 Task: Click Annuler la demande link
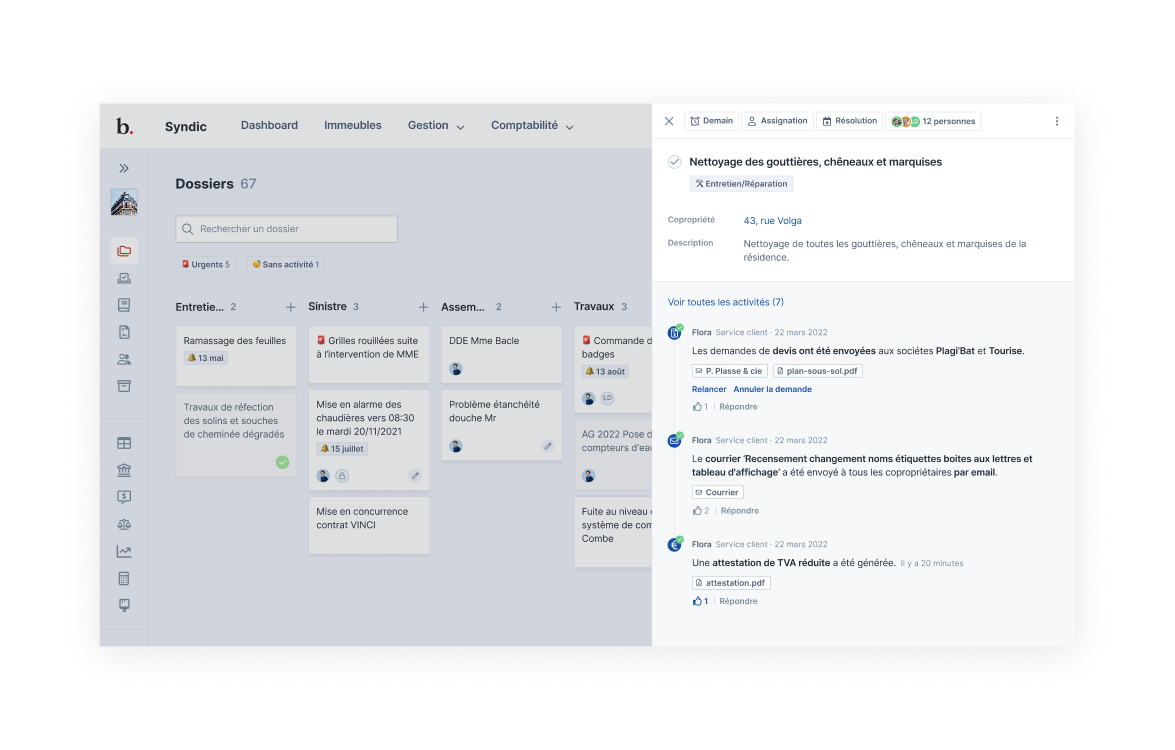click(x=773, y=390)
